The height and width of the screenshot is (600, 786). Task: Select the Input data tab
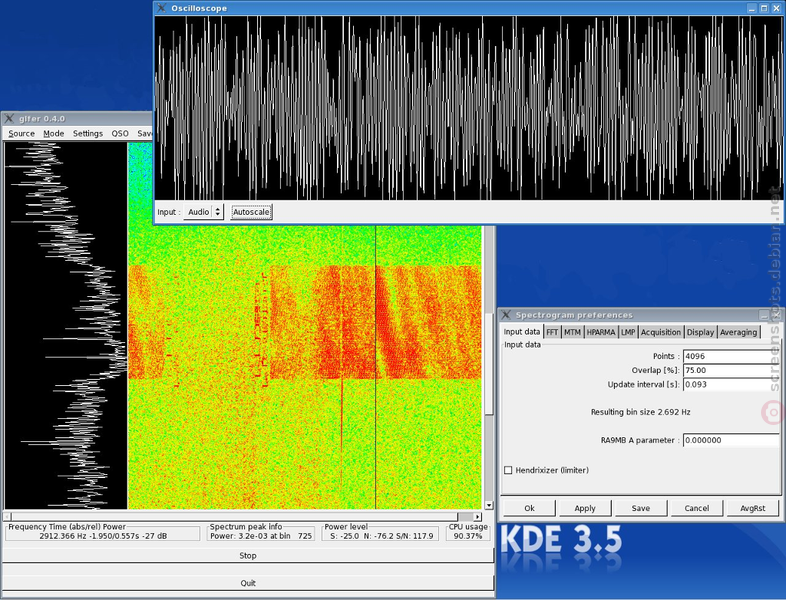(522, 331)
